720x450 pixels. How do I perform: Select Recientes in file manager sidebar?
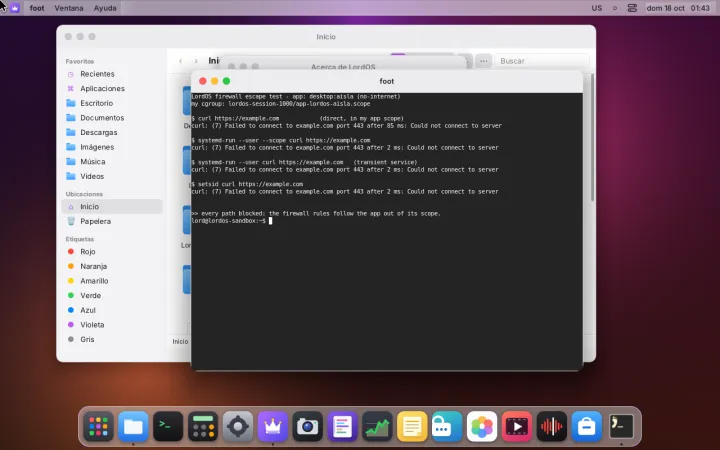click(x=112, y=74)
